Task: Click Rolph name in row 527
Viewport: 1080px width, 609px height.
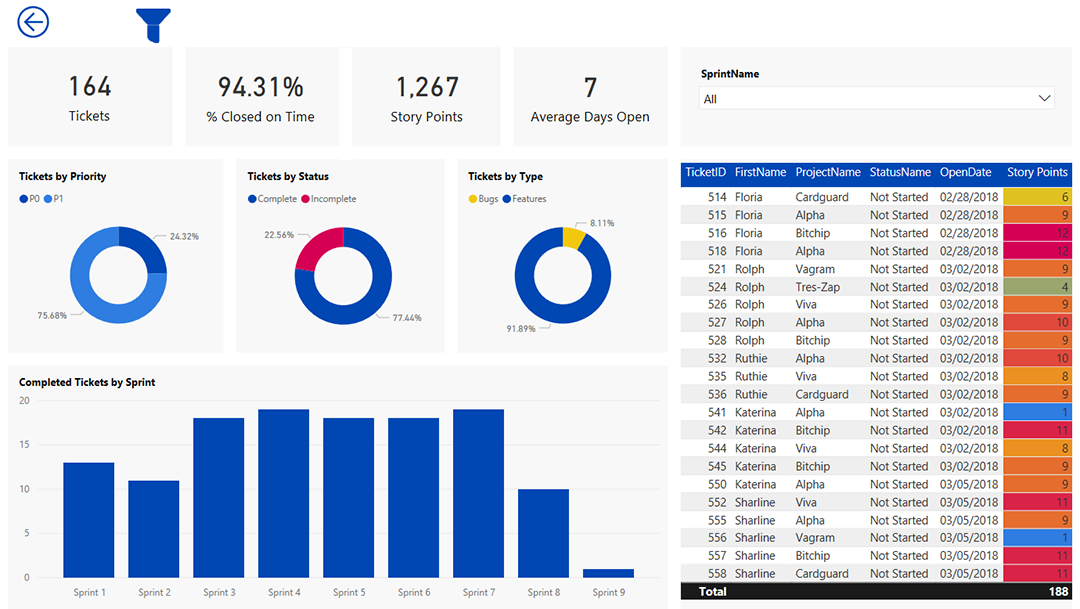Action: point(749,322)
